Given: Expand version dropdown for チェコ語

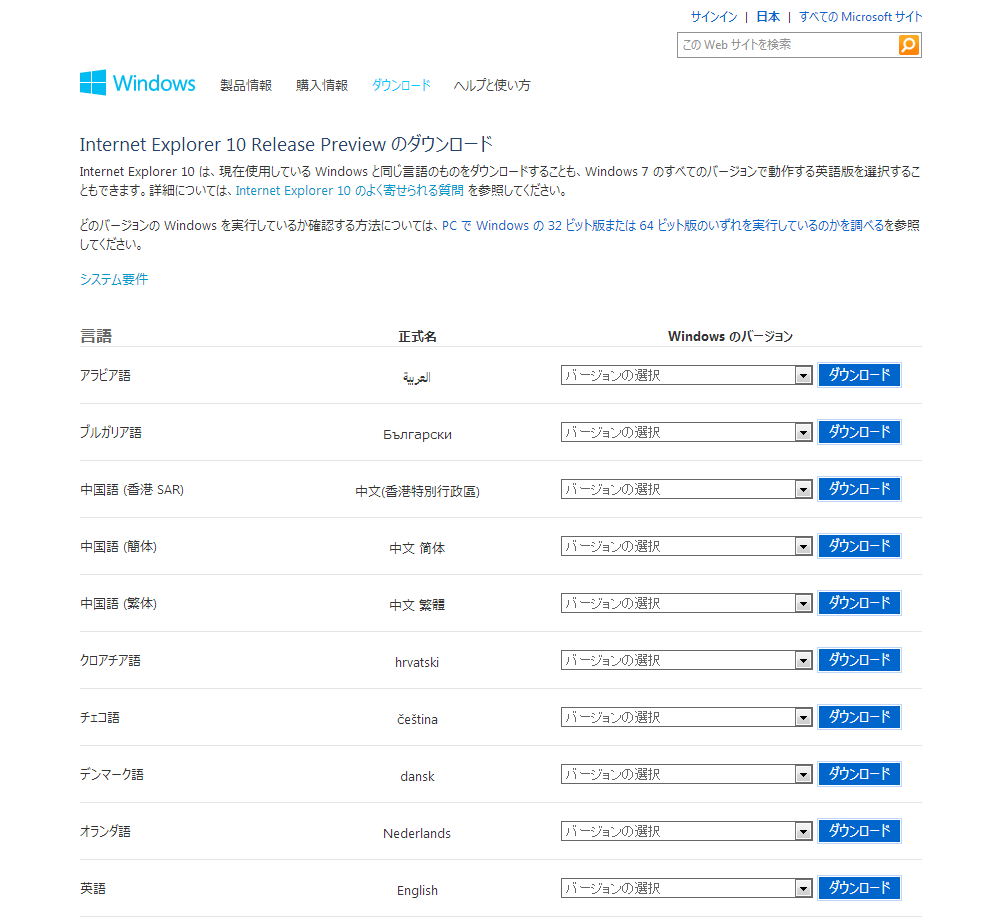Looking at the screenshot, I should click(686, 717).
